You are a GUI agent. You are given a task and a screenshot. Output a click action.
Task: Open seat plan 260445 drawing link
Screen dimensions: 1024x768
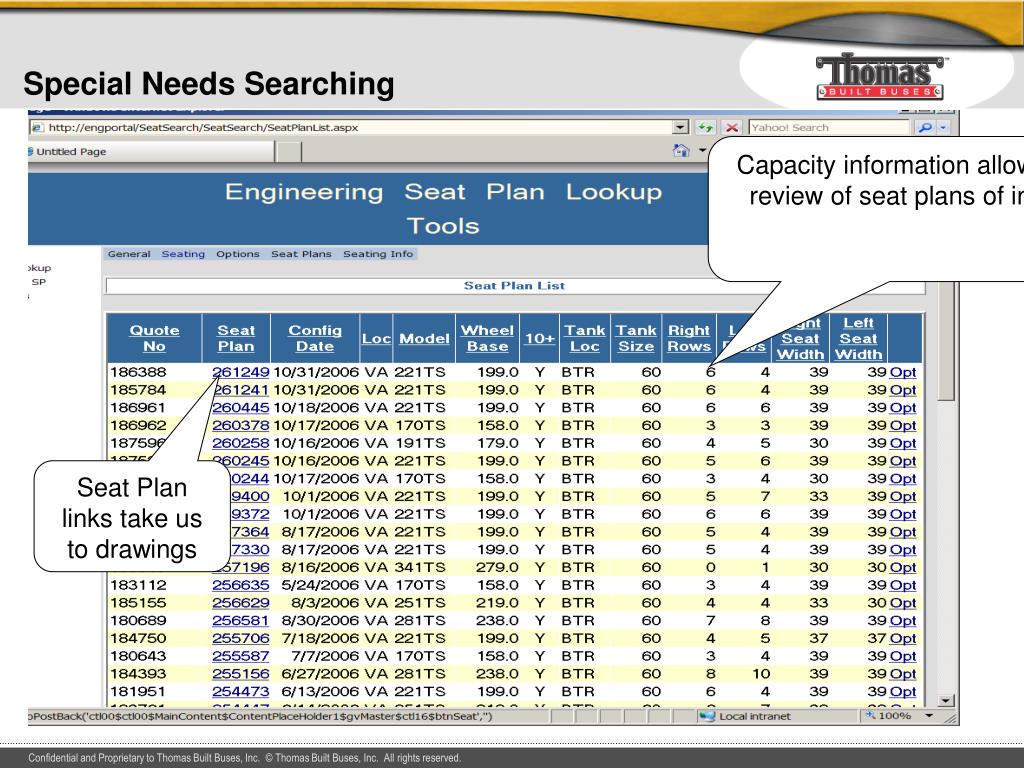(x=240, y=408)
